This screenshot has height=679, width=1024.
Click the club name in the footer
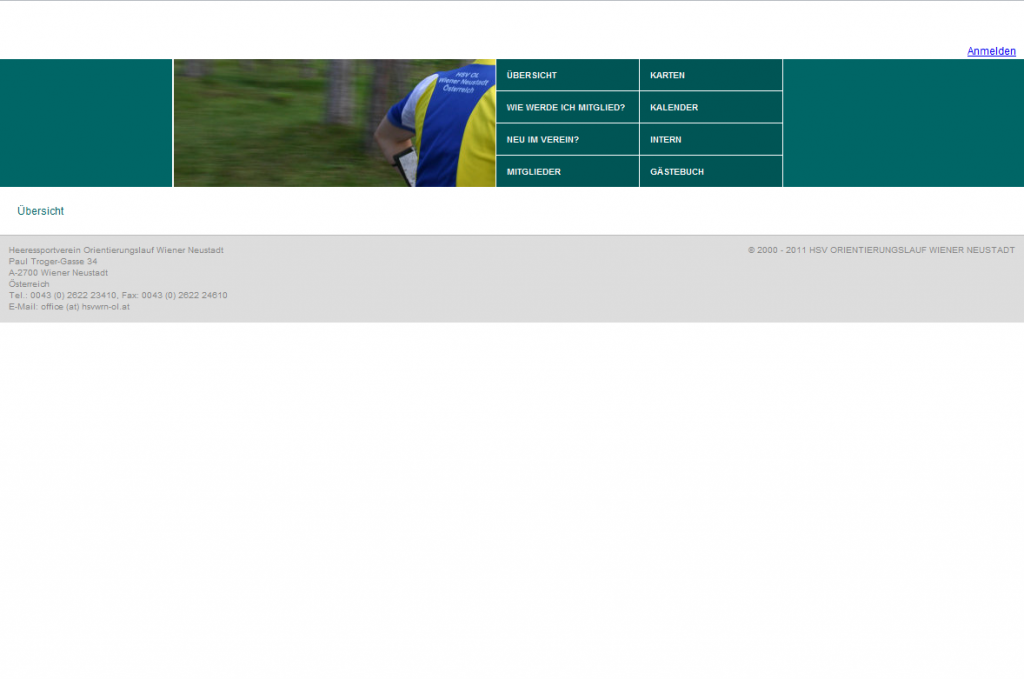point(116,250)
